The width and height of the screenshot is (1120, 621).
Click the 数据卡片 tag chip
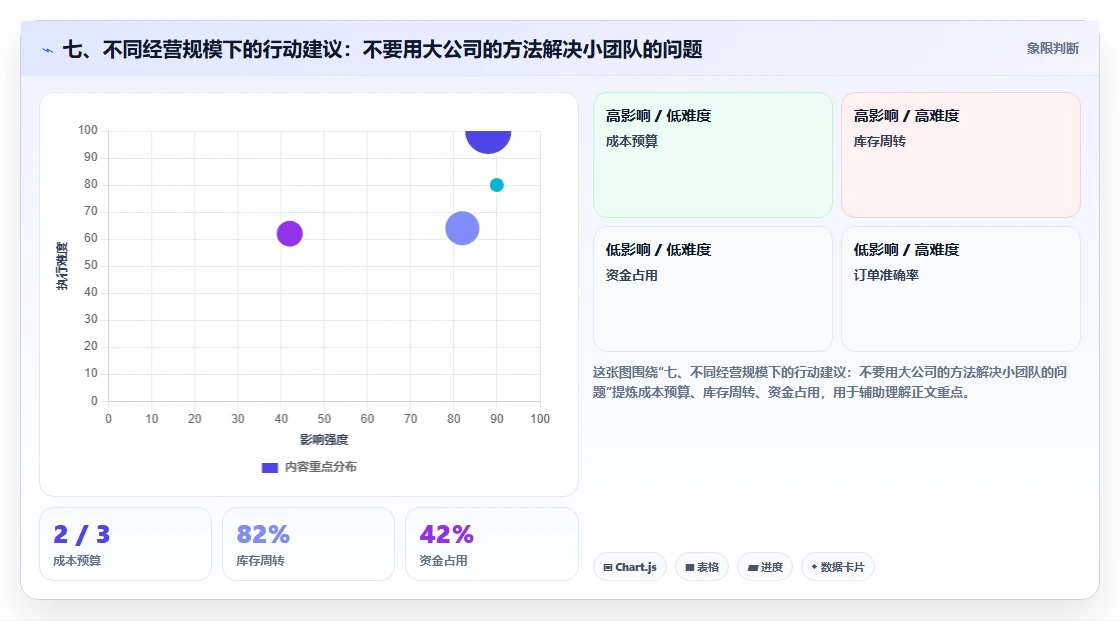(838, 567)
